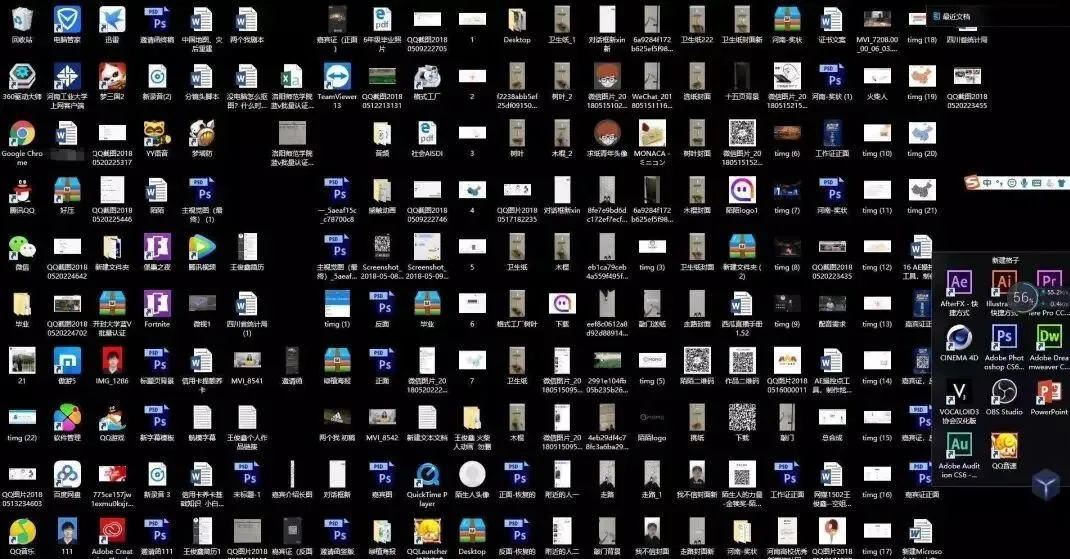Click the 56% floating speed ball
This screenshot has width=1070, height=559.
1022,297
